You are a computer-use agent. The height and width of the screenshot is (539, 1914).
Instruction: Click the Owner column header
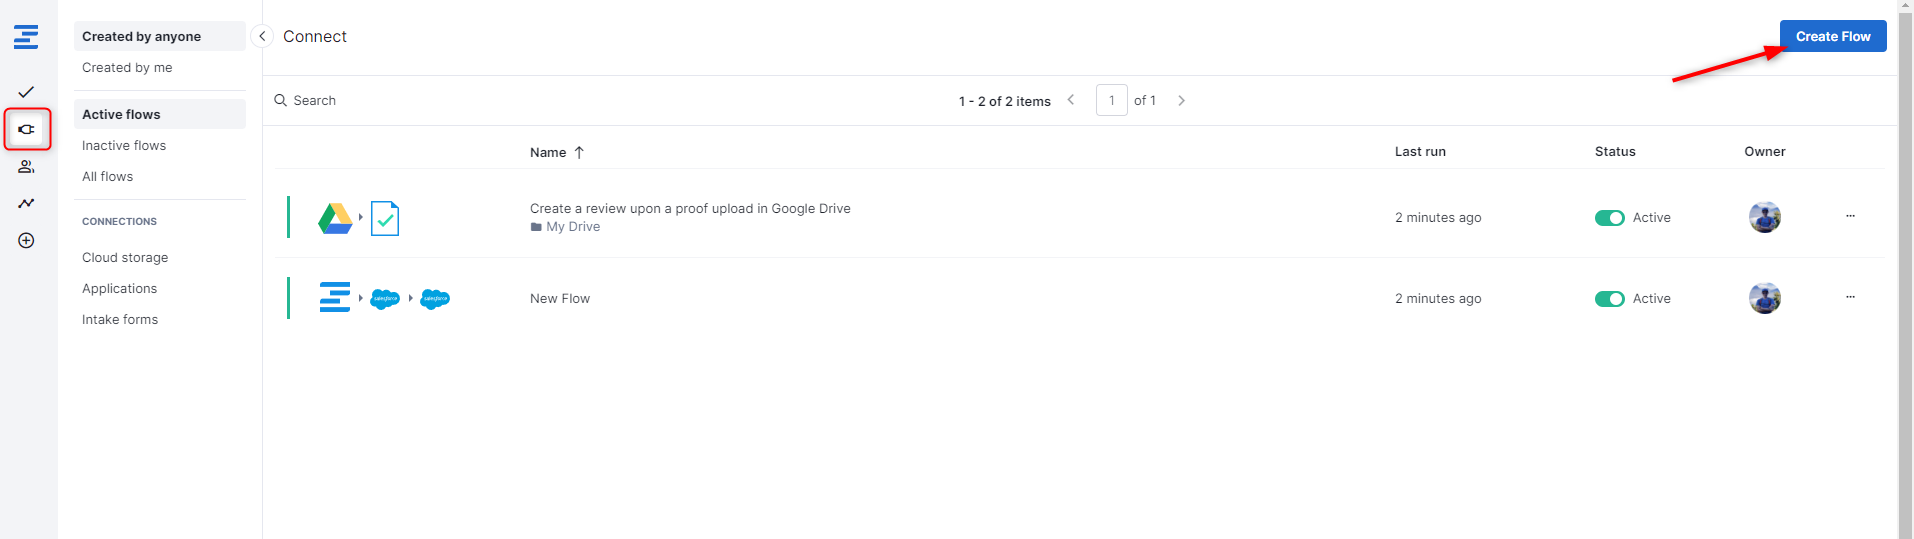click(1765, 151)
